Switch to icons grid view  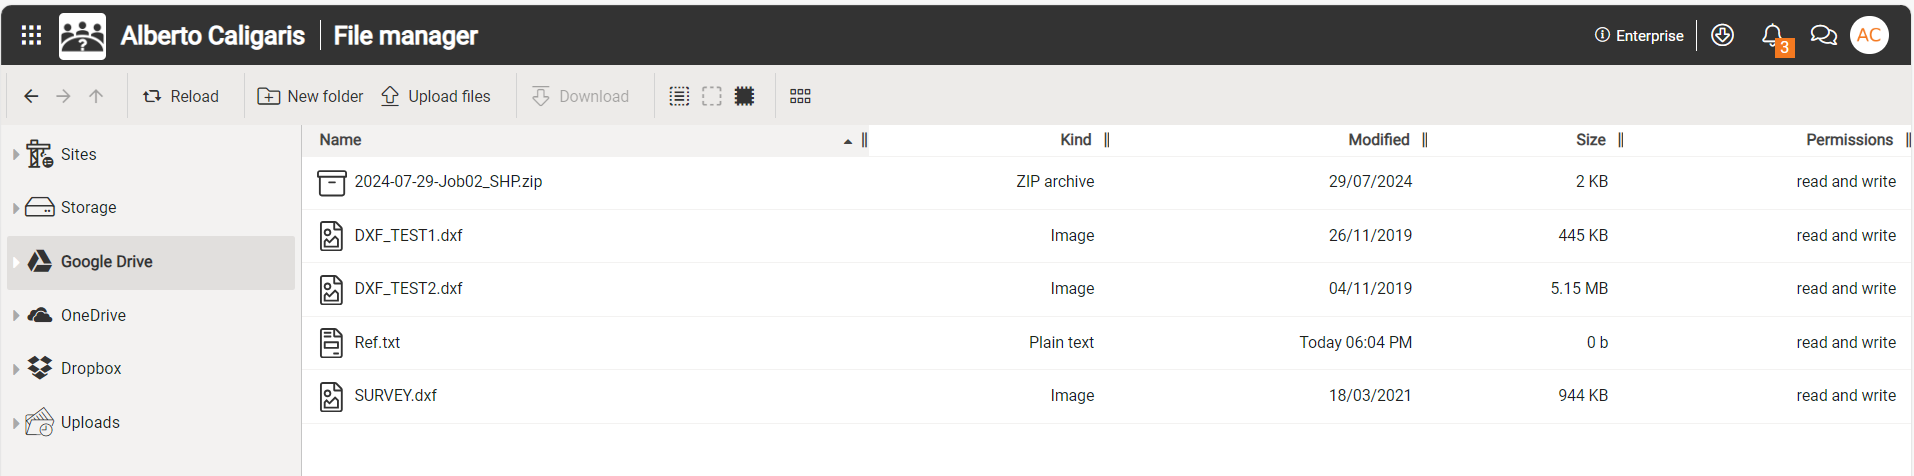pos(800,96)
